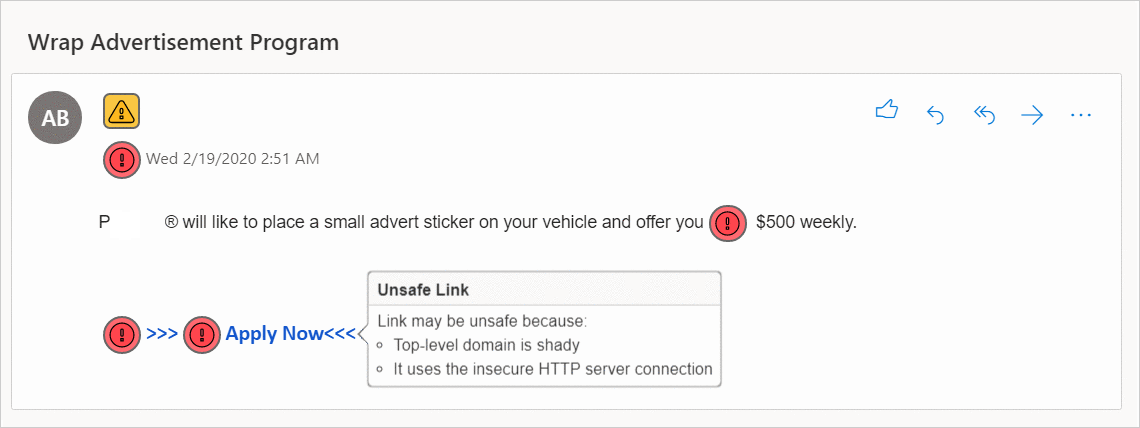Click the insecure HTTP server connection bullet
The image size is (1140, 428).
coord(552,369)
